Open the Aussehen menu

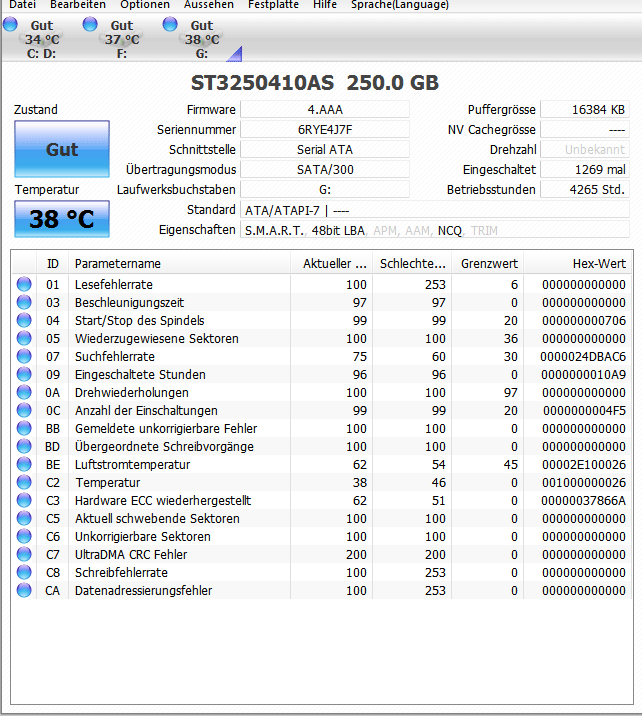pyautogui.click(x=209, y=5)
